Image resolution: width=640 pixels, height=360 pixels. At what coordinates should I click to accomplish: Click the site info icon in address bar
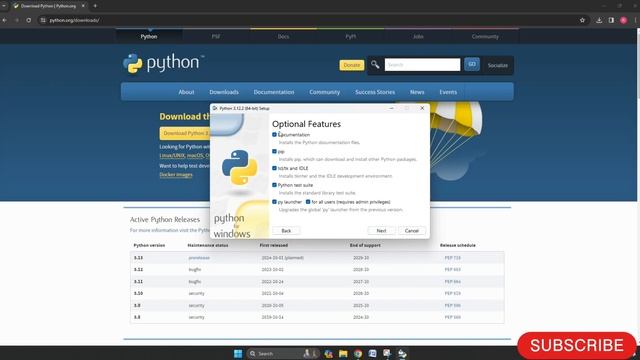coord(43,20)
